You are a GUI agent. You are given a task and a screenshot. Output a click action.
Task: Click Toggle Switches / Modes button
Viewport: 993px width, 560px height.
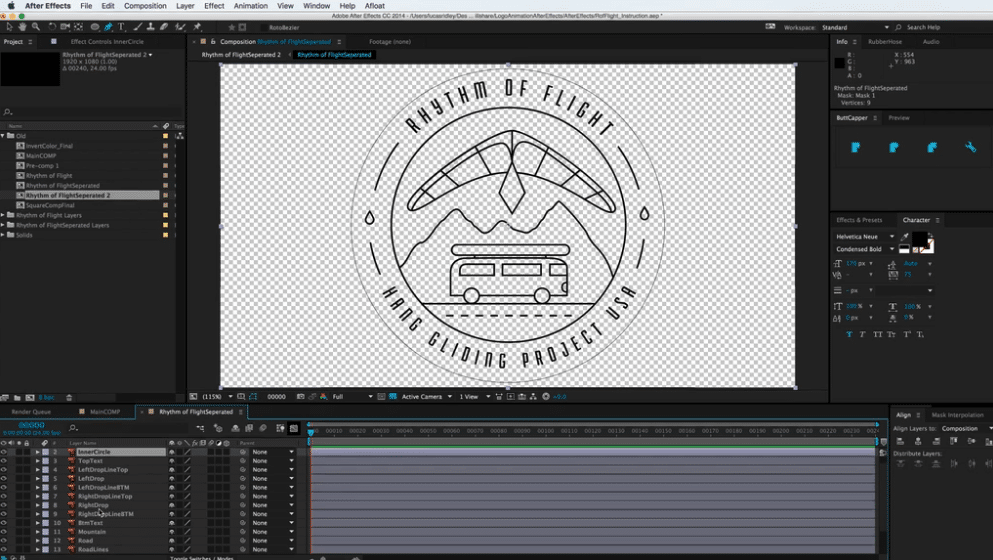201,558
